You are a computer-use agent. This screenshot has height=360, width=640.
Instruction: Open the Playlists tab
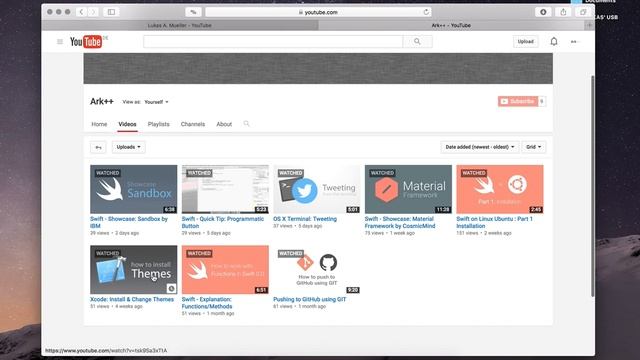pyautogui.click(x=158, y=124)
